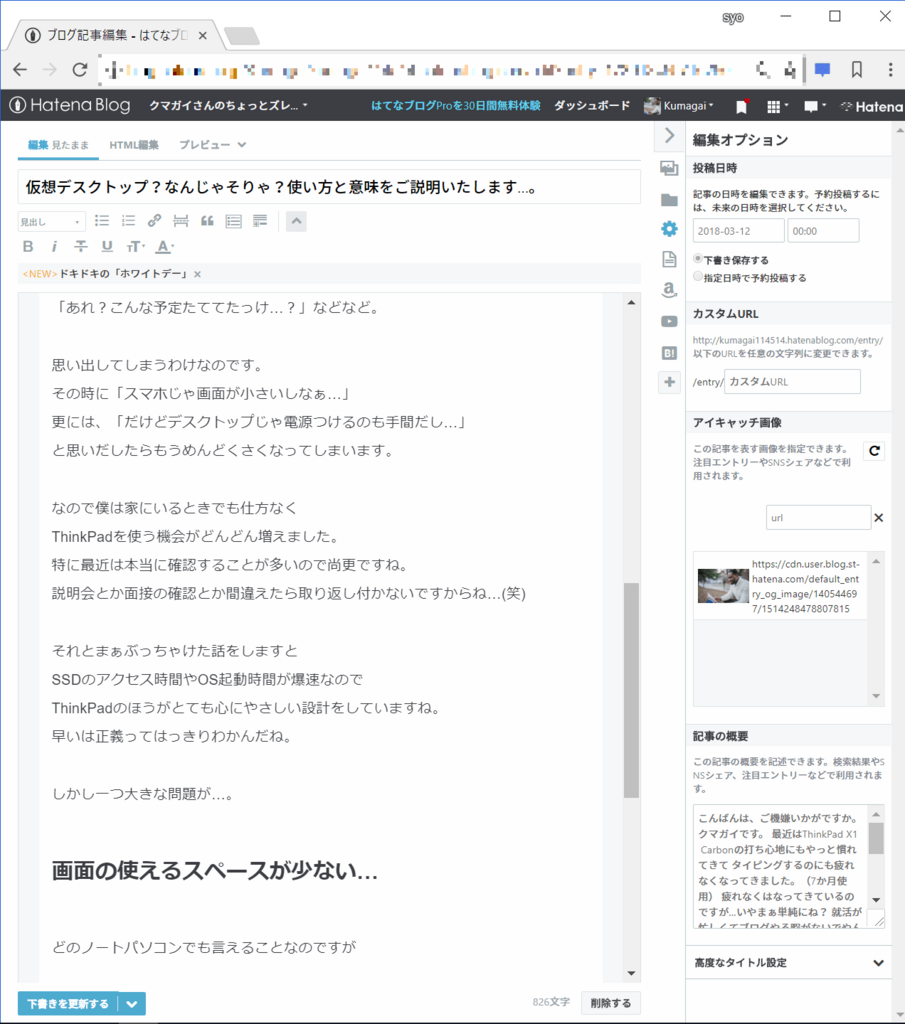Click the 下書きを更新する button
The image size is (905, 1024).
click(68, 1004)
